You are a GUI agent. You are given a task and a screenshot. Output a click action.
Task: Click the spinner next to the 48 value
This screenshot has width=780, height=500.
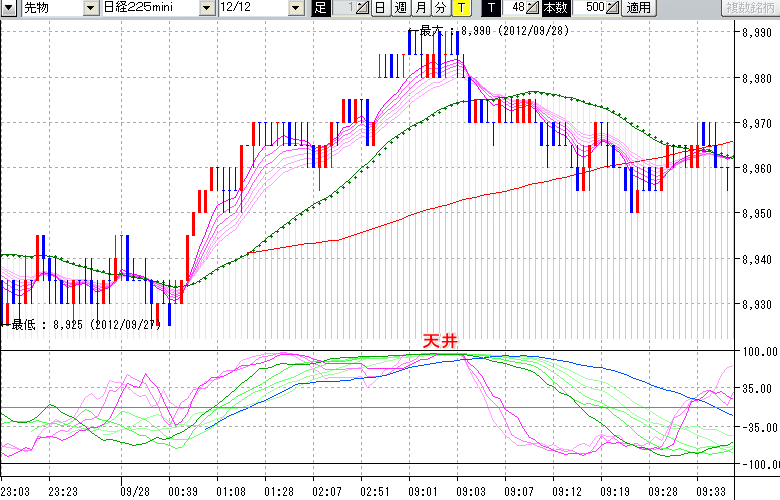pos(534,8)
